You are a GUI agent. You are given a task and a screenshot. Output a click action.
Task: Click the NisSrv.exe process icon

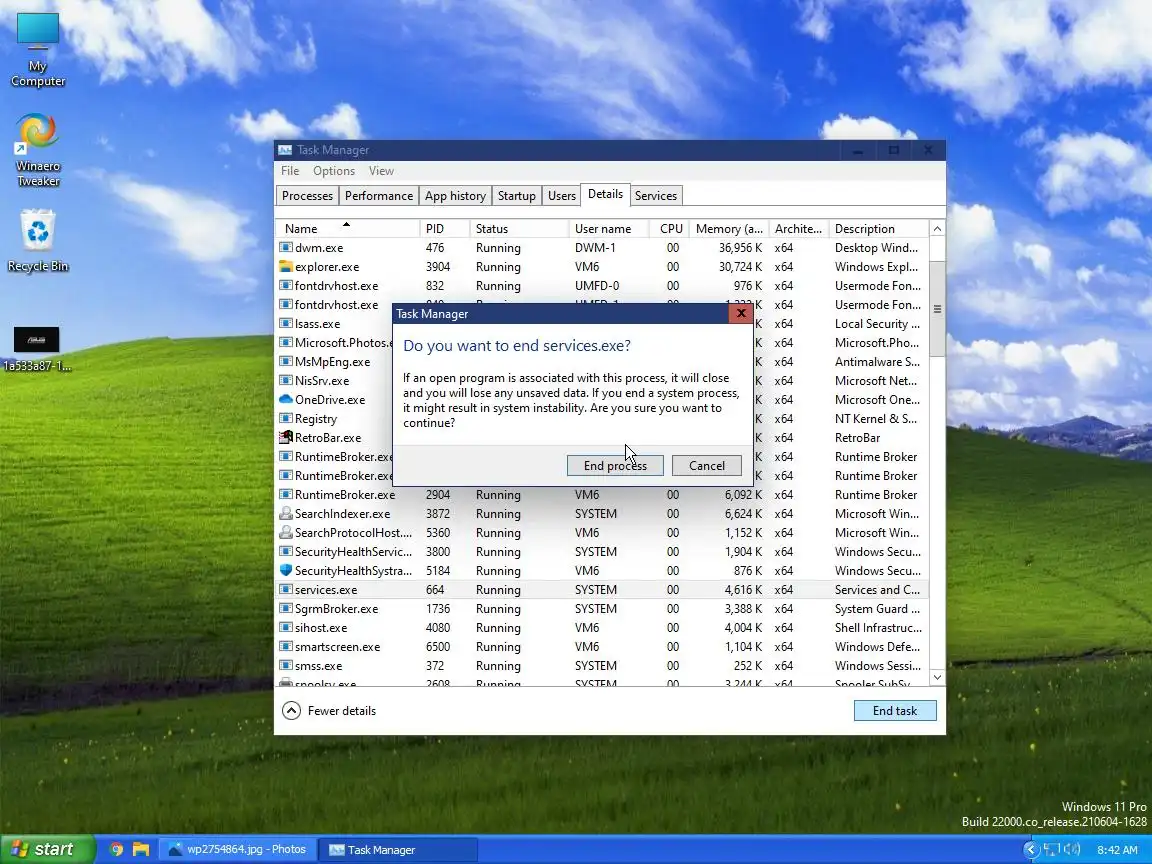(286, 381)
